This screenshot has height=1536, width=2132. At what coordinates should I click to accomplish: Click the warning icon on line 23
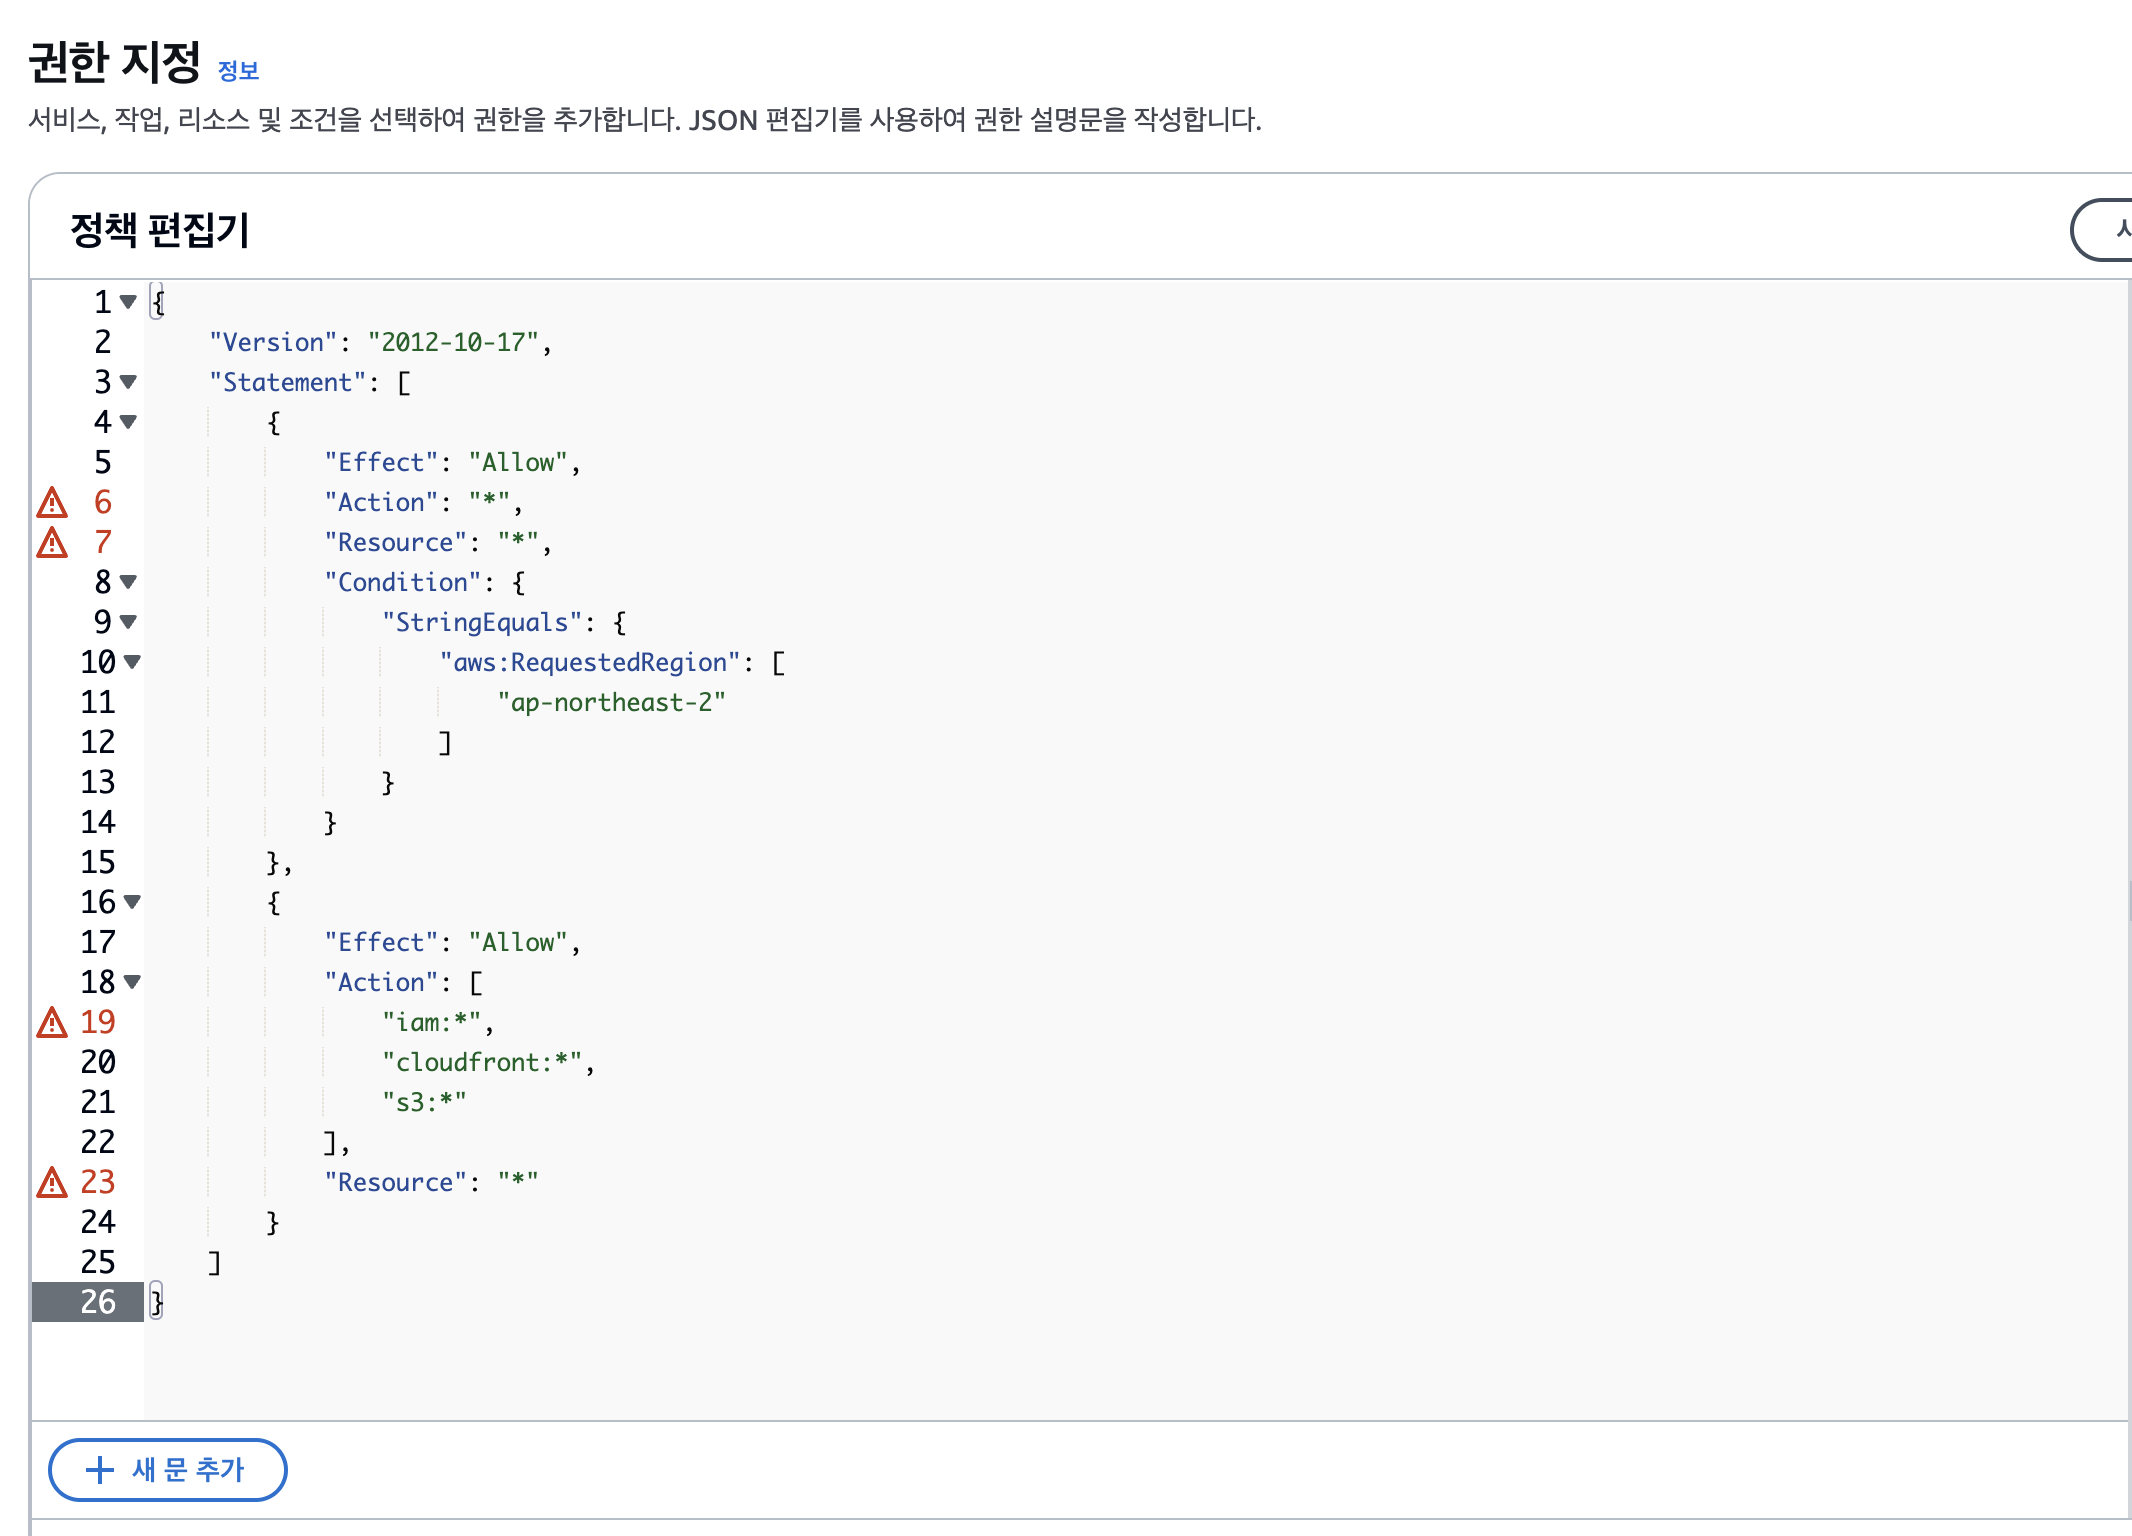[52, 1183]
